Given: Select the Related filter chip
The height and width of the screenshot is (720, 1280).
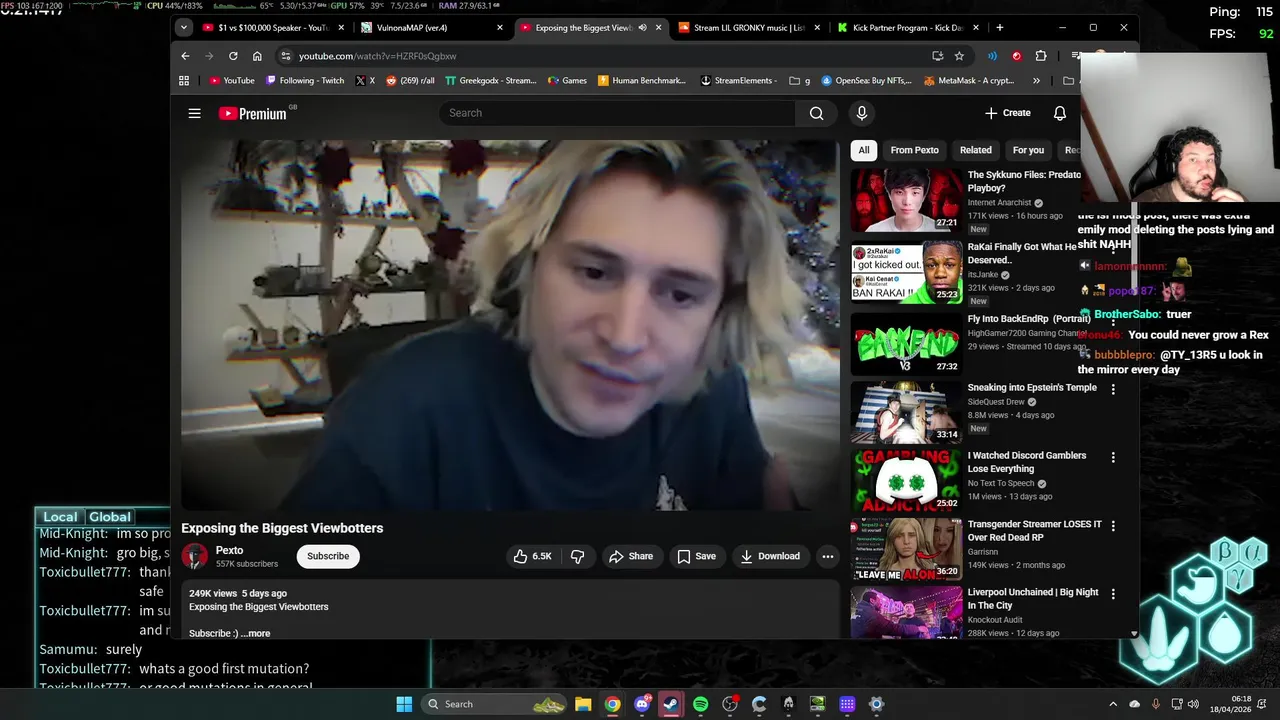Looking at the screenshot, I should pyautogui.click(x=975, y=150).
